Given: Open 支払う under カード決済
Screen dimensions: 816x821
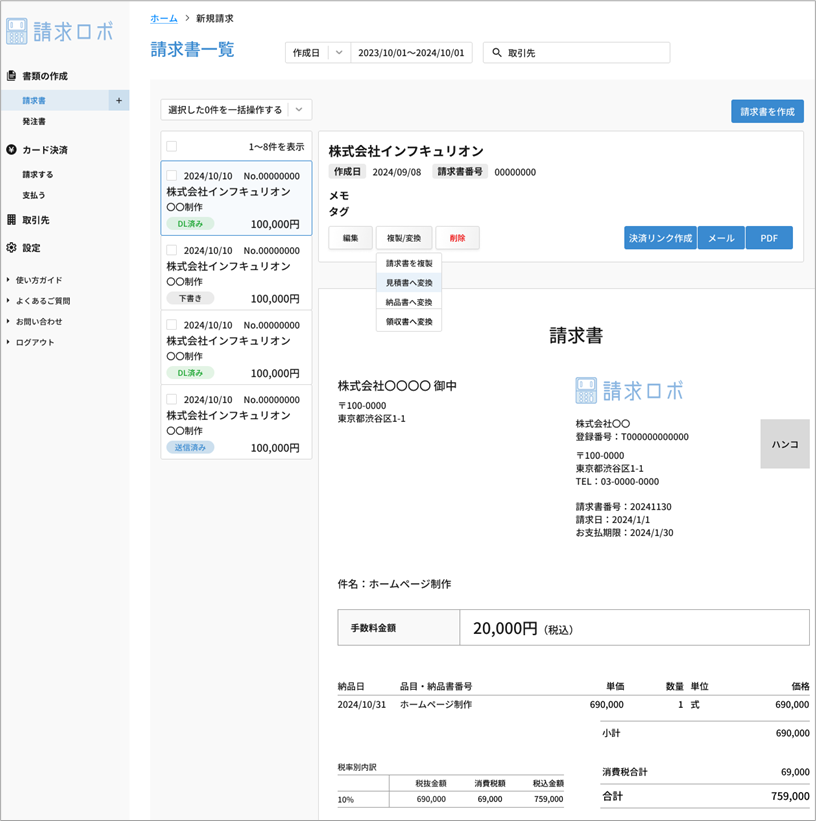Looking at the screenshot, I should [34, 195].
